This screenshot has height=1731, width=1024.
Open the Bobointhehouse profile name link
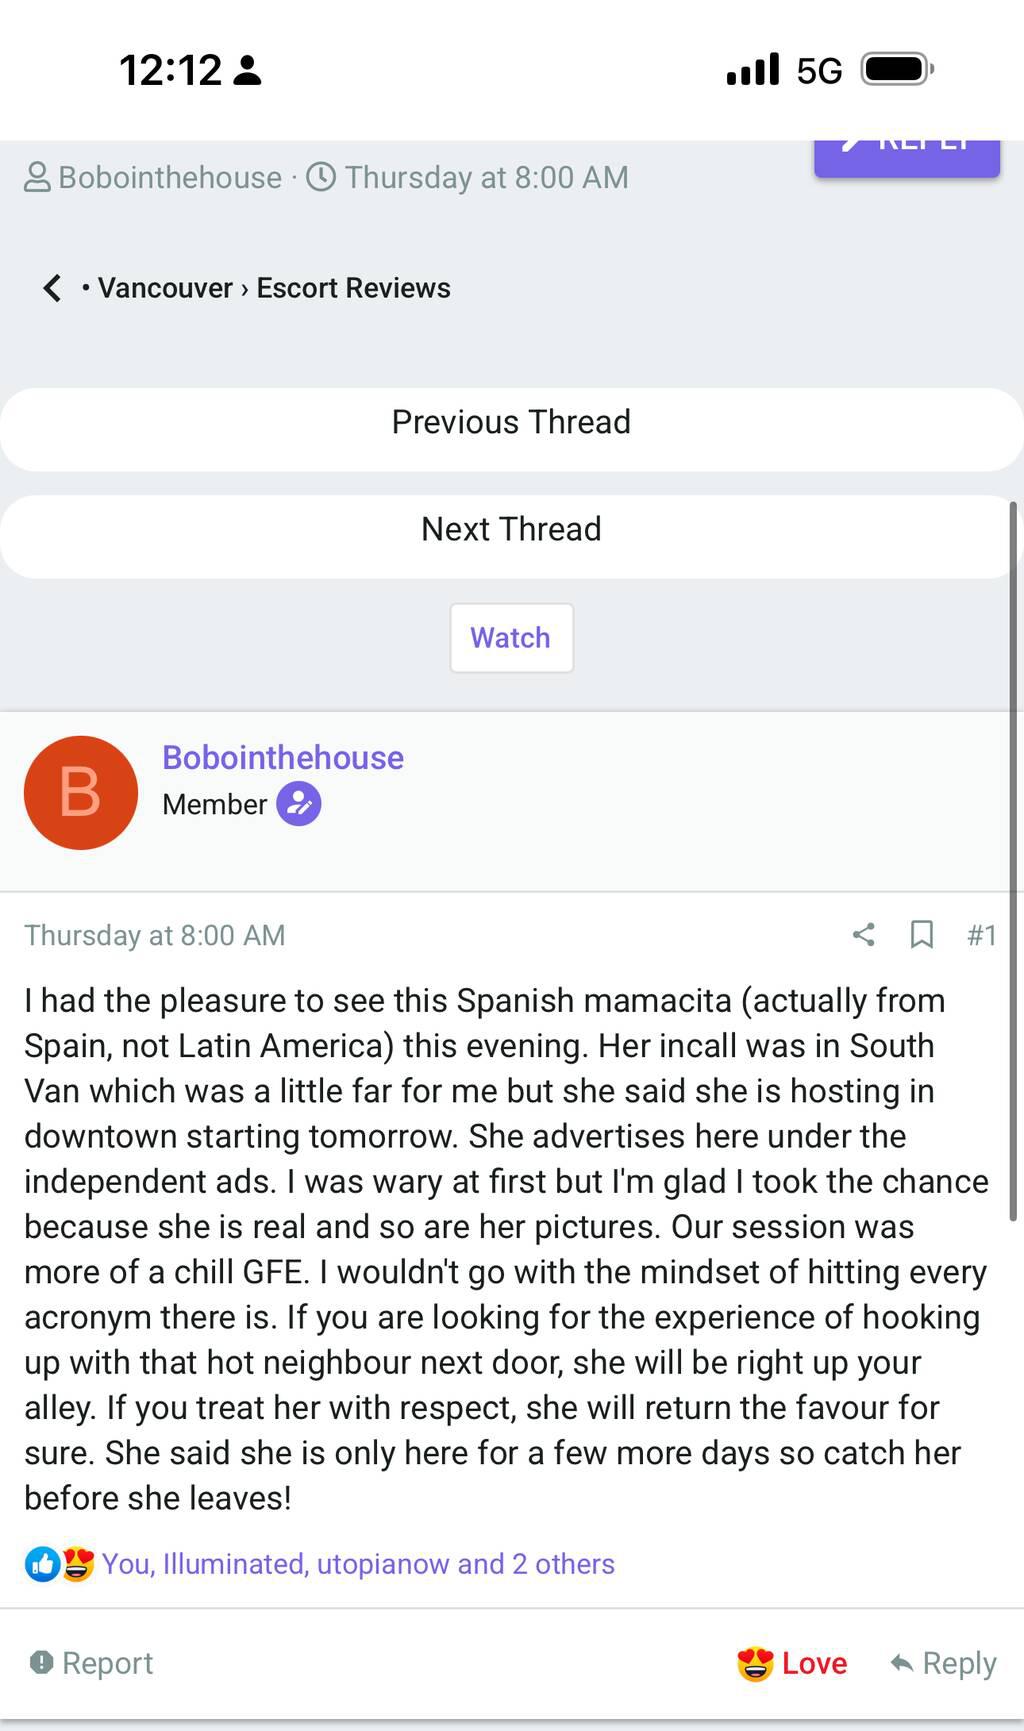pos(283,758)
